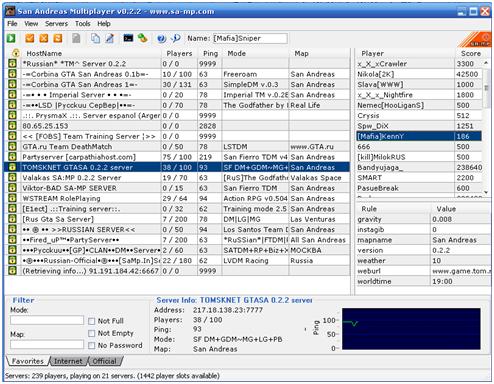The image size is (494, 384).
Task: Click the orange checkmark add-server icon
Action: point(30,38)
